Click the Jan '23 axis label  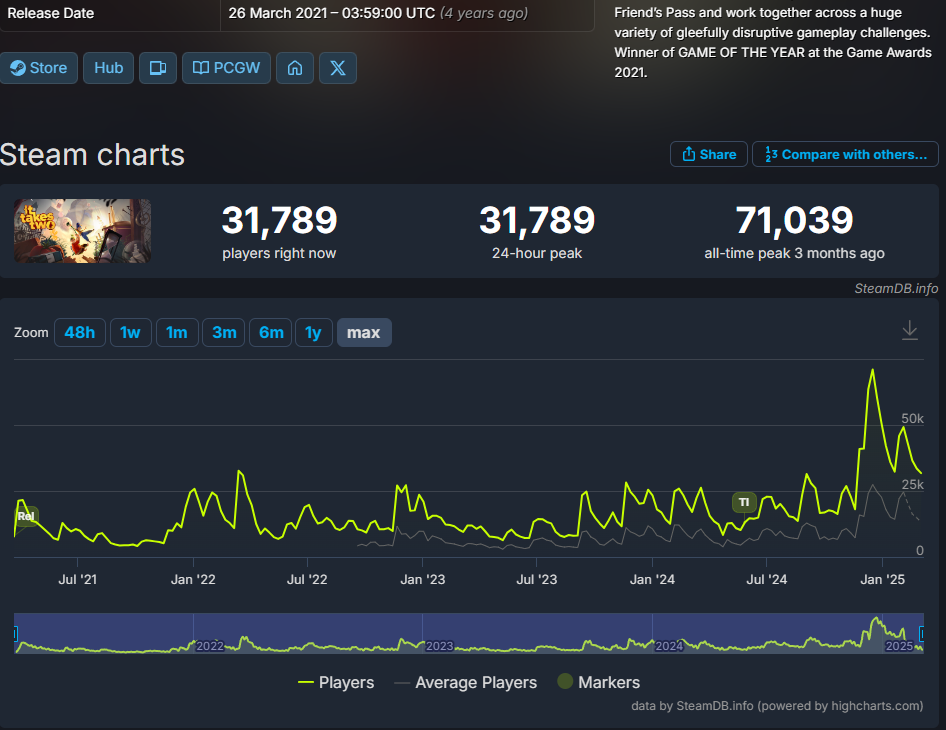pos(422,580)
